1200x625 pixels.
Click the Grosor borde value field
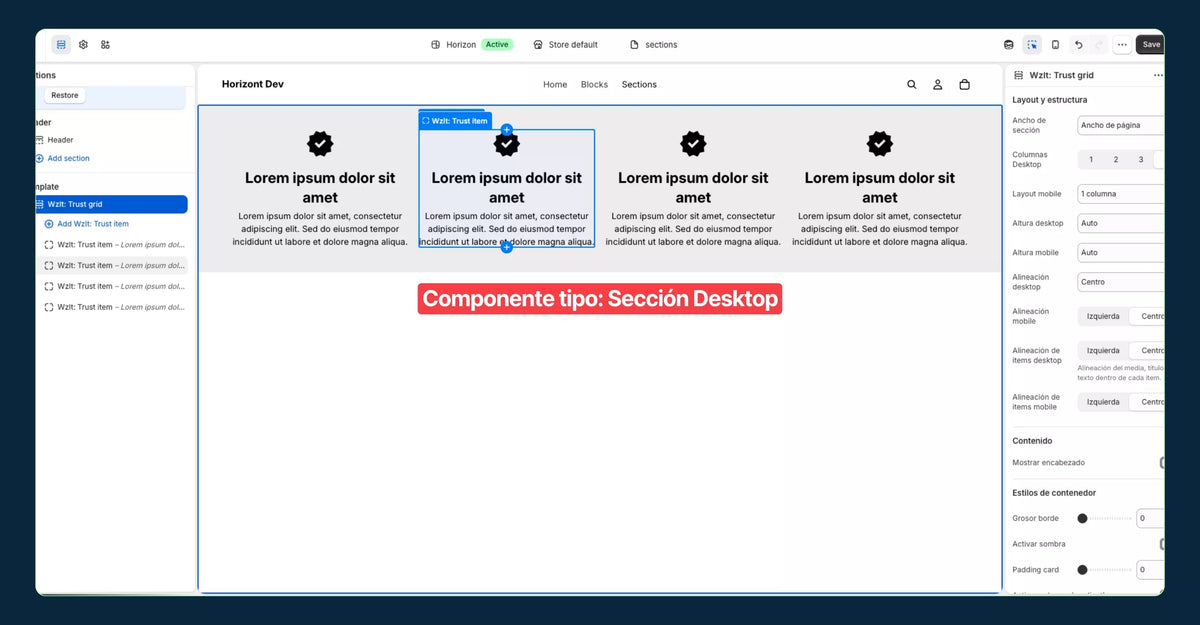(x=1150, y=518)
